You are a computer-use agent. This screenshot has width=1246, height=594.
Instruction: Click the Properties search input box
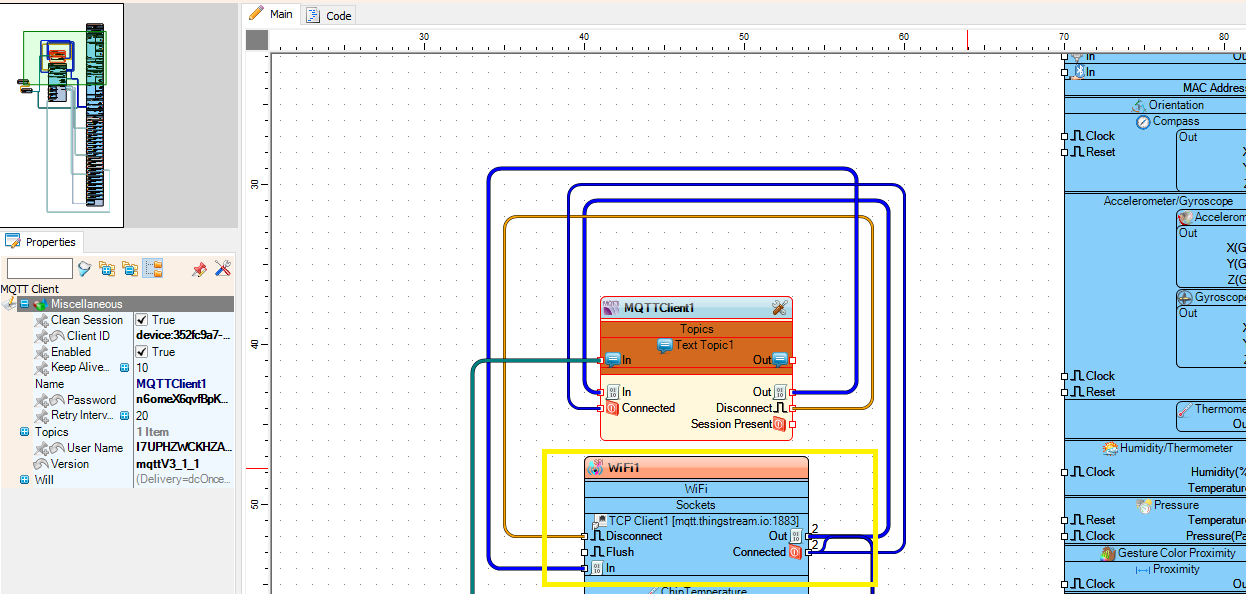[40, 268]
